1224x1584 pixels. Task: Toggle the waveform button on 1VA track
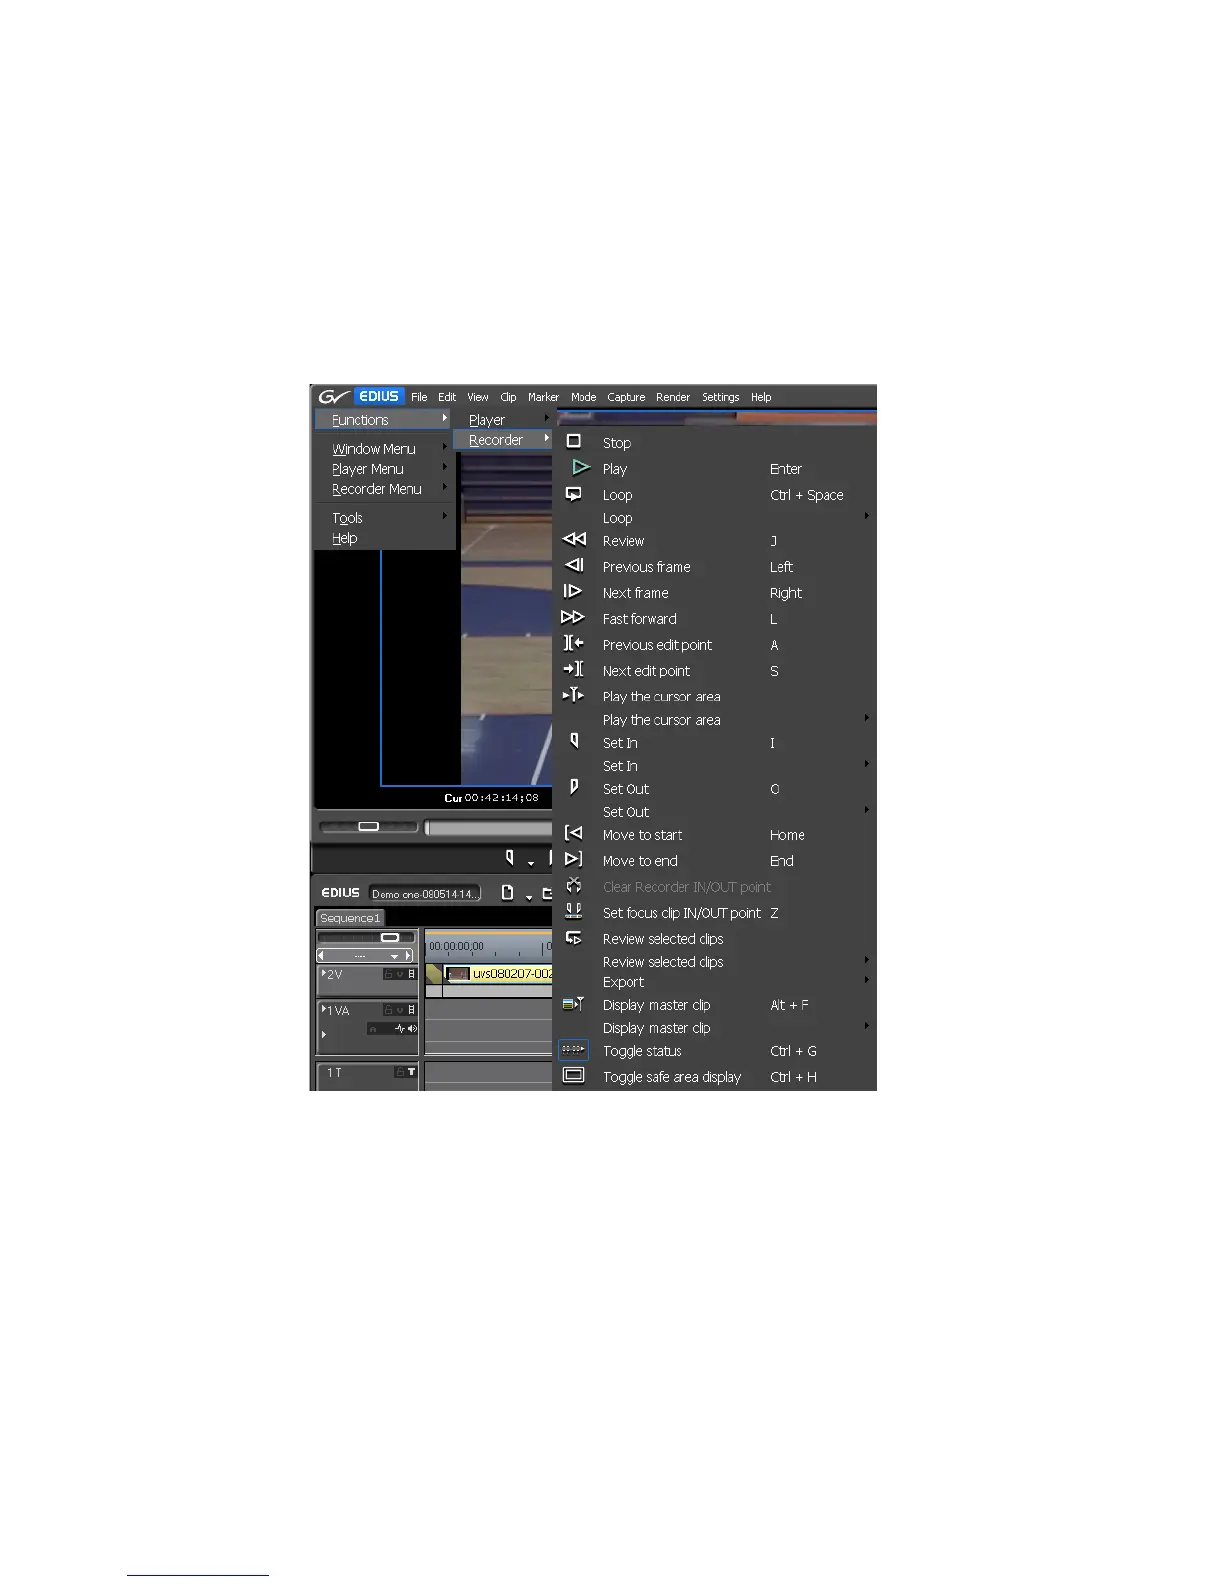(400, 1028)
